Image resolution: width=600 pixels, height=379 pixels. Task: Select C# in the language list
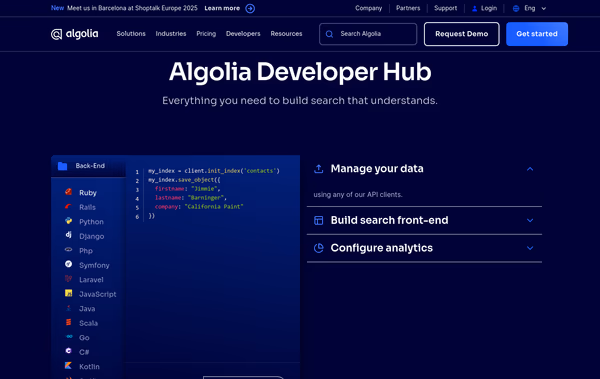coord(84,352)
